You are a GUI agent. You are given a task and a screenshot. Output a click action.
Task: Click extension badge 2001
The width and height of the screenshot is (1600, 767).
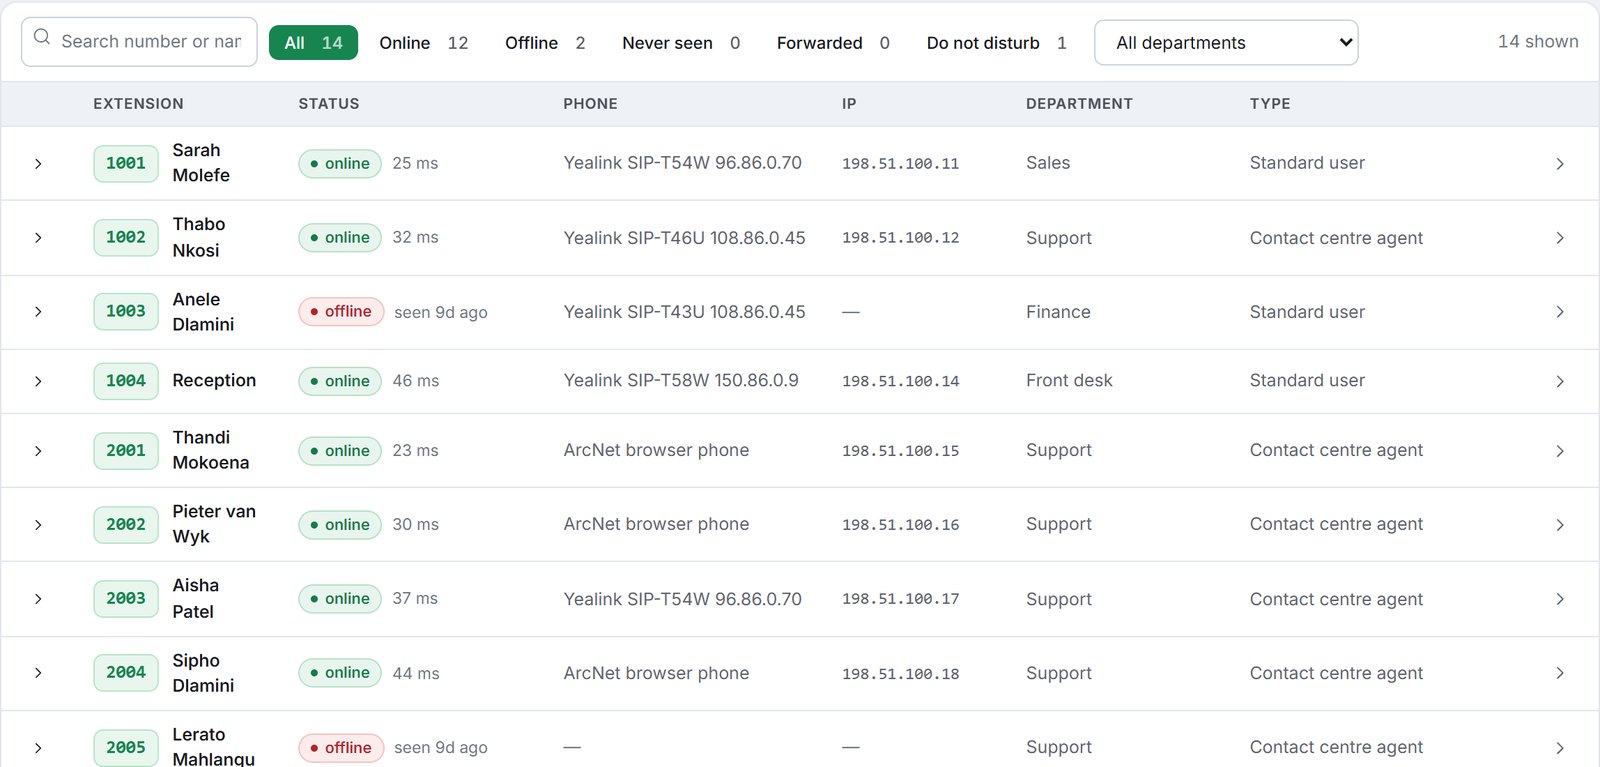[x=126, y=450]
